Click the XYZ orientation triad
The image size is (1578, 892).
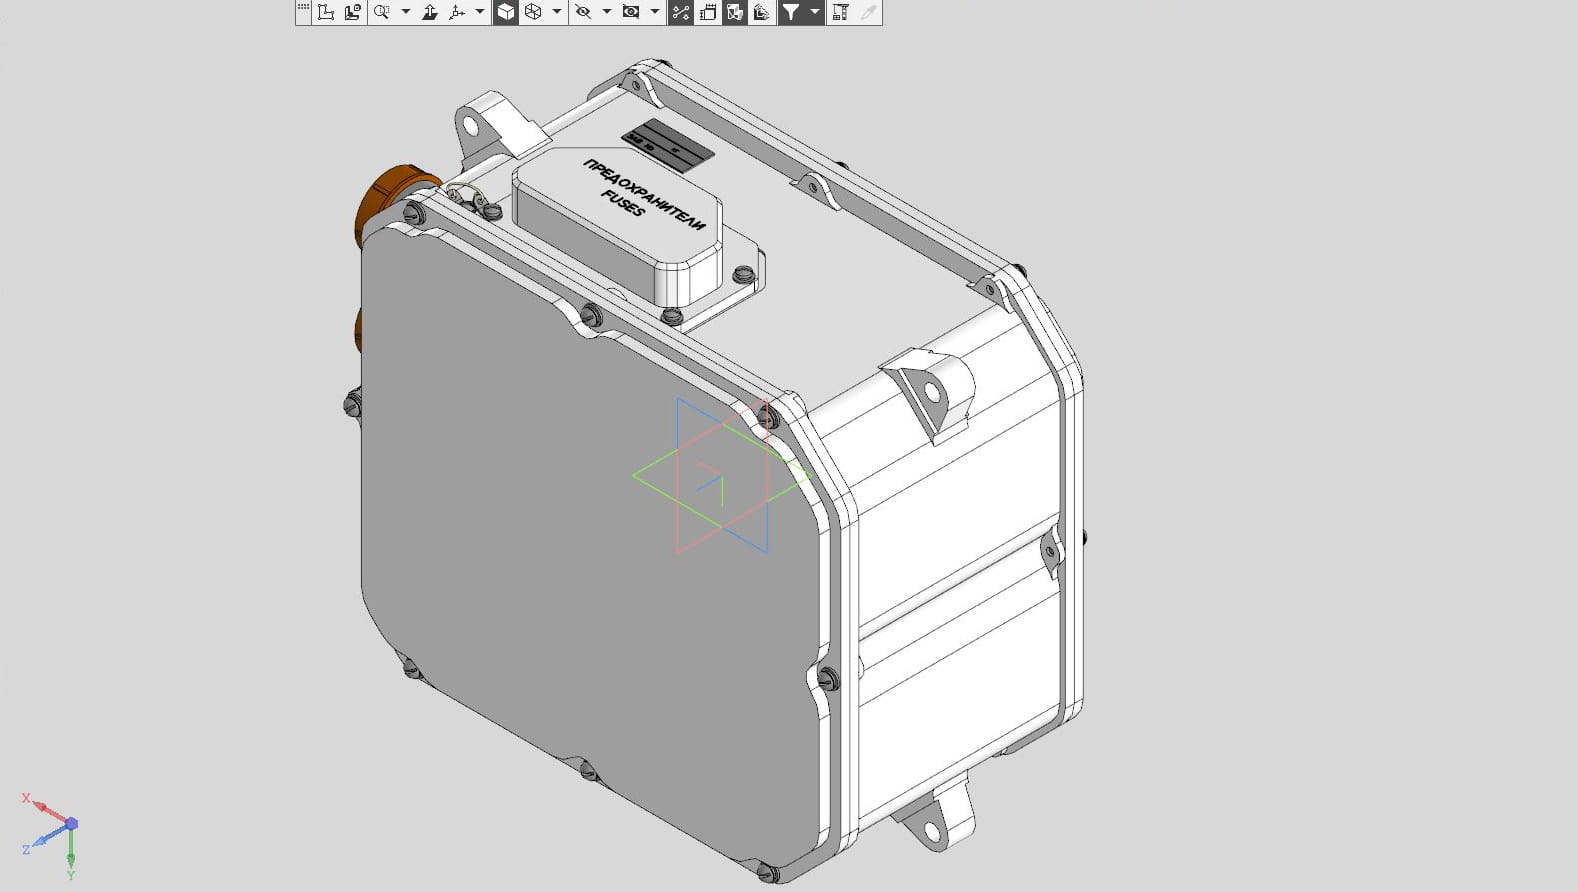coord(56,832)
